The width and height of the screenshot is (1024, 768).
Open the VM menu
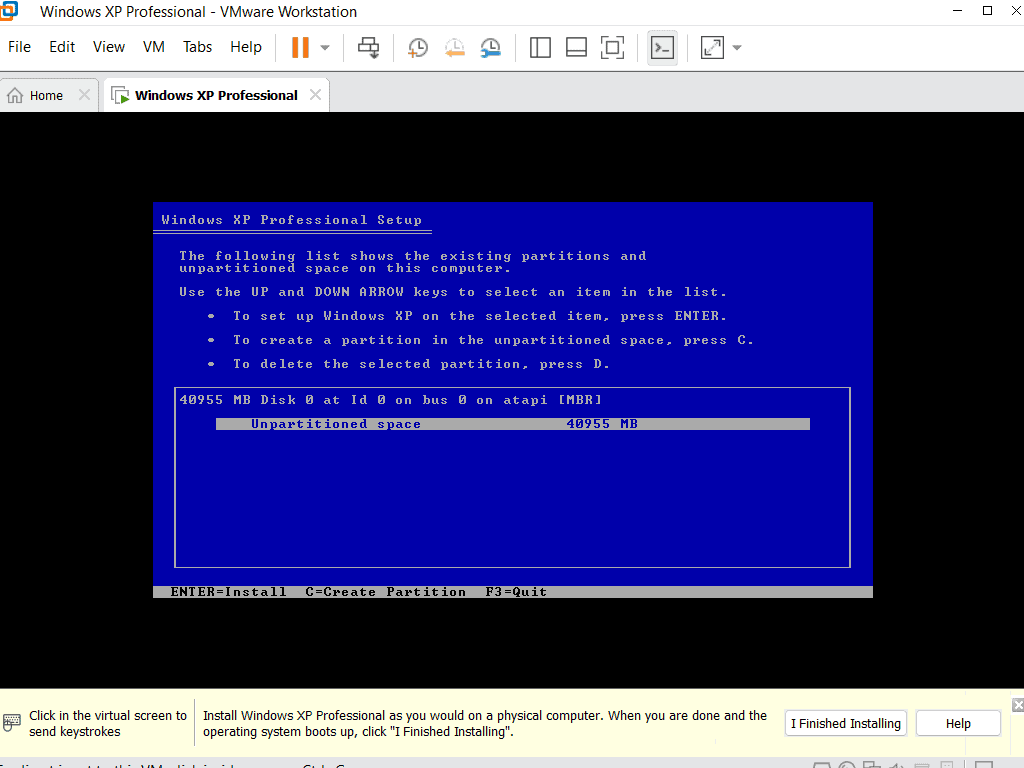[153, 47]
